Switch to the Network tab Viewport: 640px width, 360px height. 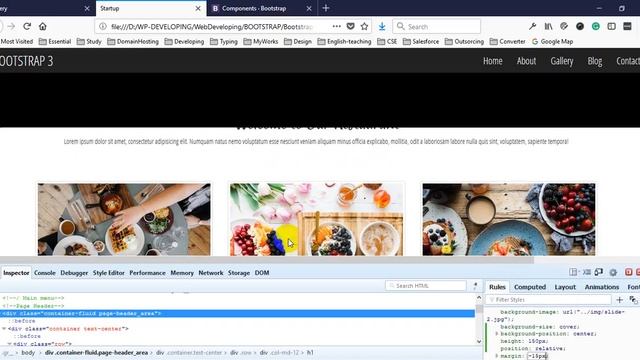[x=211, y=273]
